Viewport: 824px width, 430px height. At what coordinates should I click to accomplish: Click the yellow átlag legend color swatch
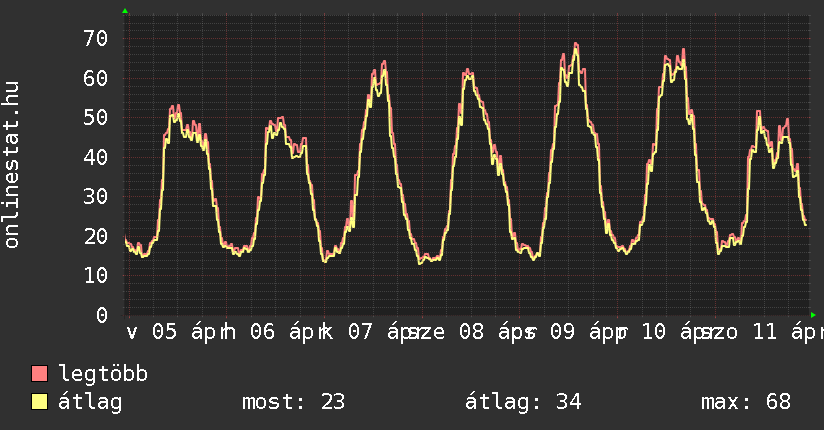pos(40,402)
